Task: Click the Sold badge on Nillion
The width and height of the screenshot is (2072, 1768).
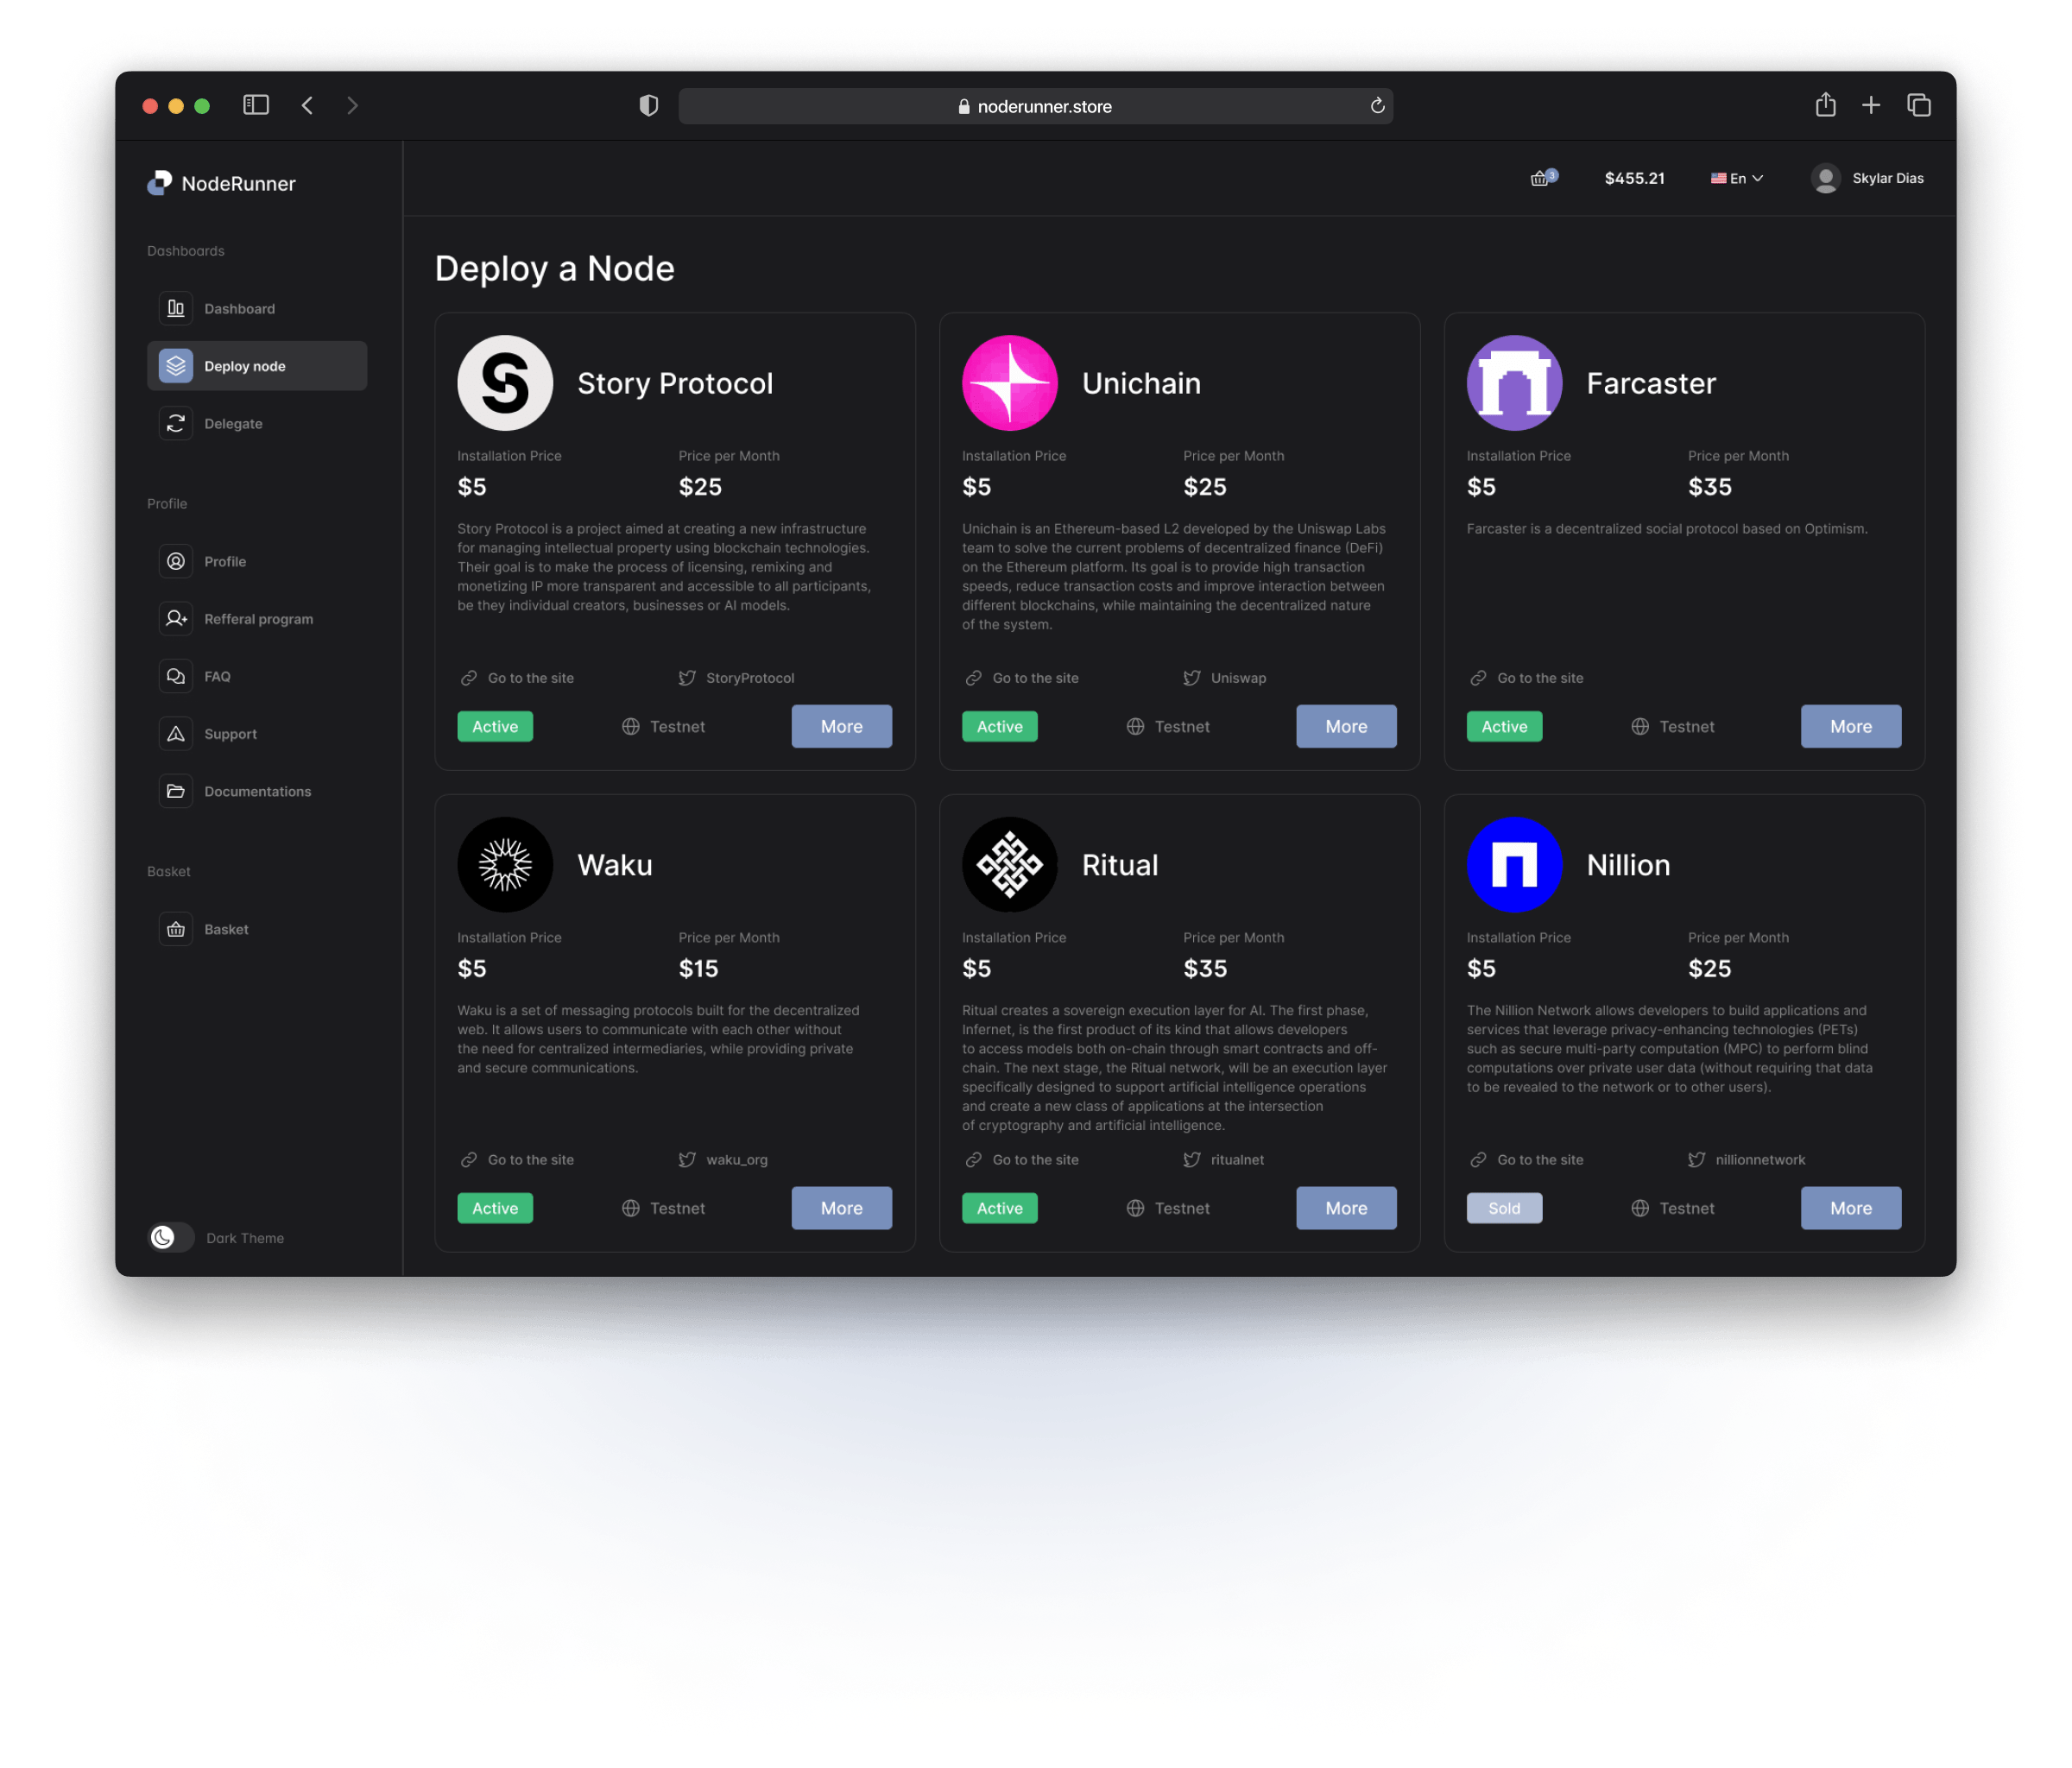Action: 1504,1208
